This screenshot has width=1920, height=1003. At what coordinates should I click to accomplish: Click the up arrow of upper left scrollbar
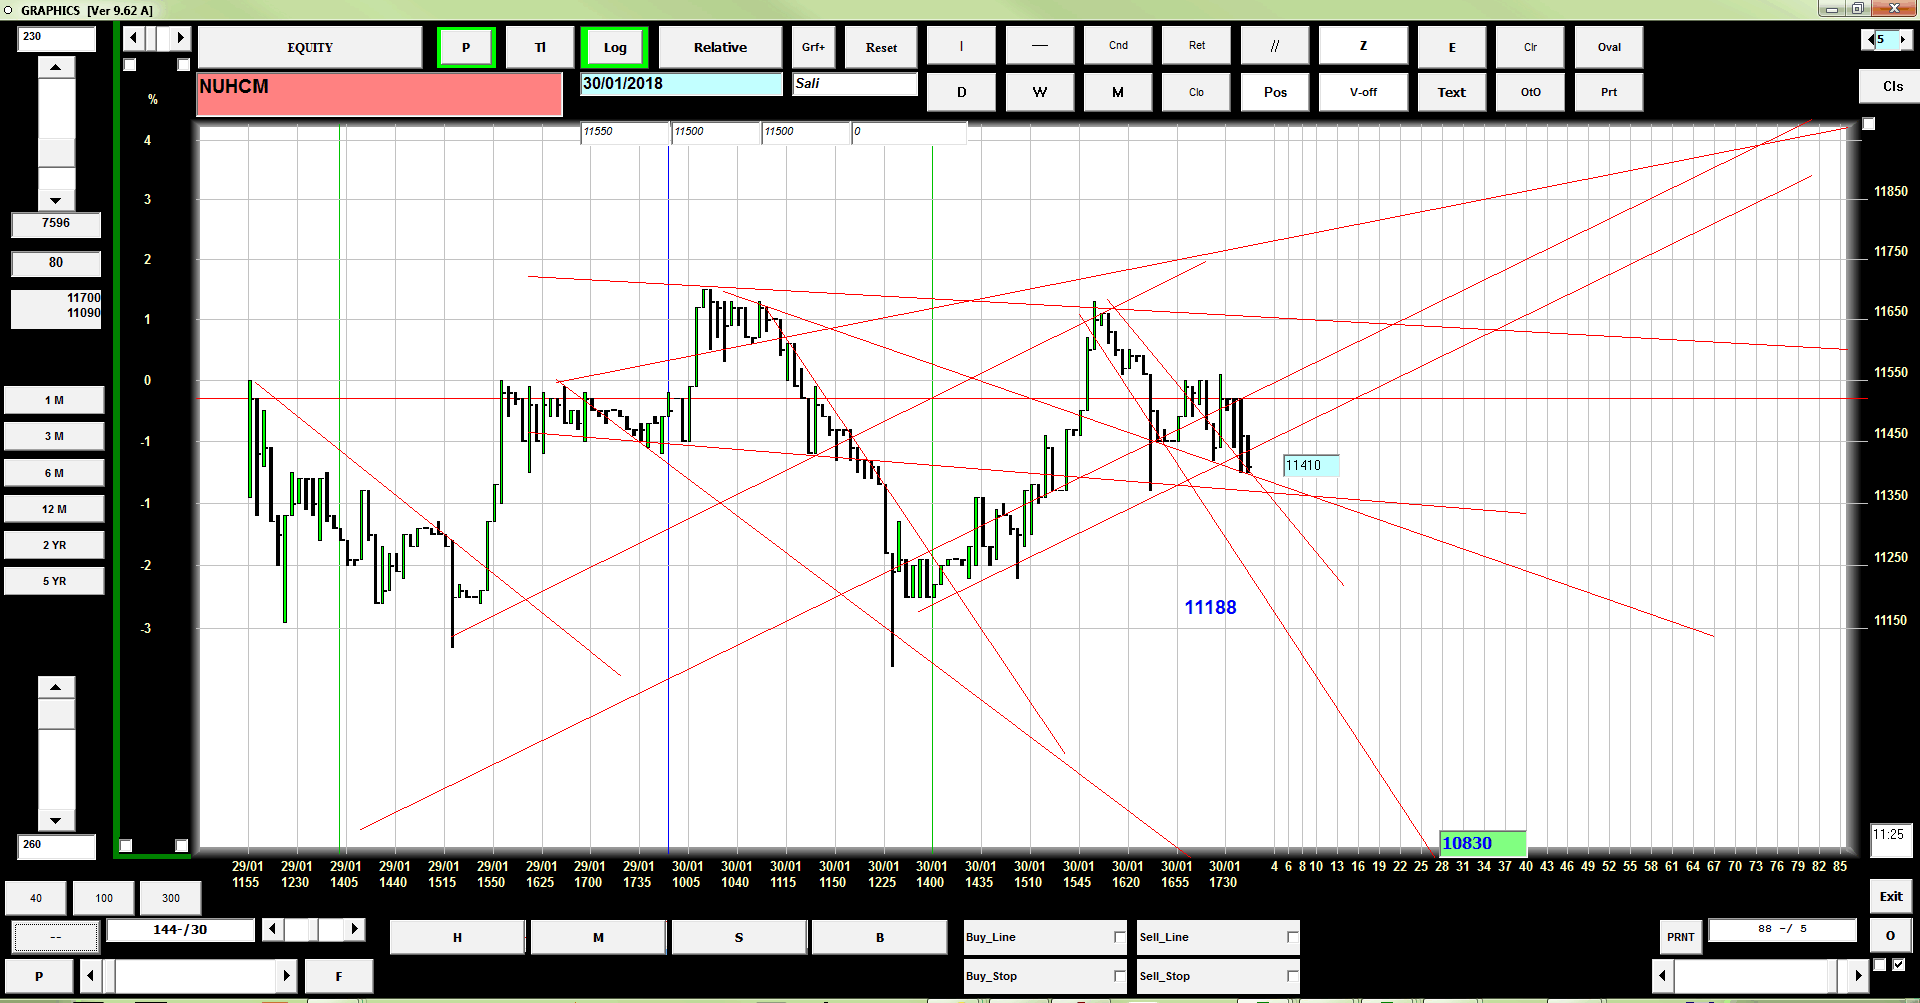(x=56, y=68)
